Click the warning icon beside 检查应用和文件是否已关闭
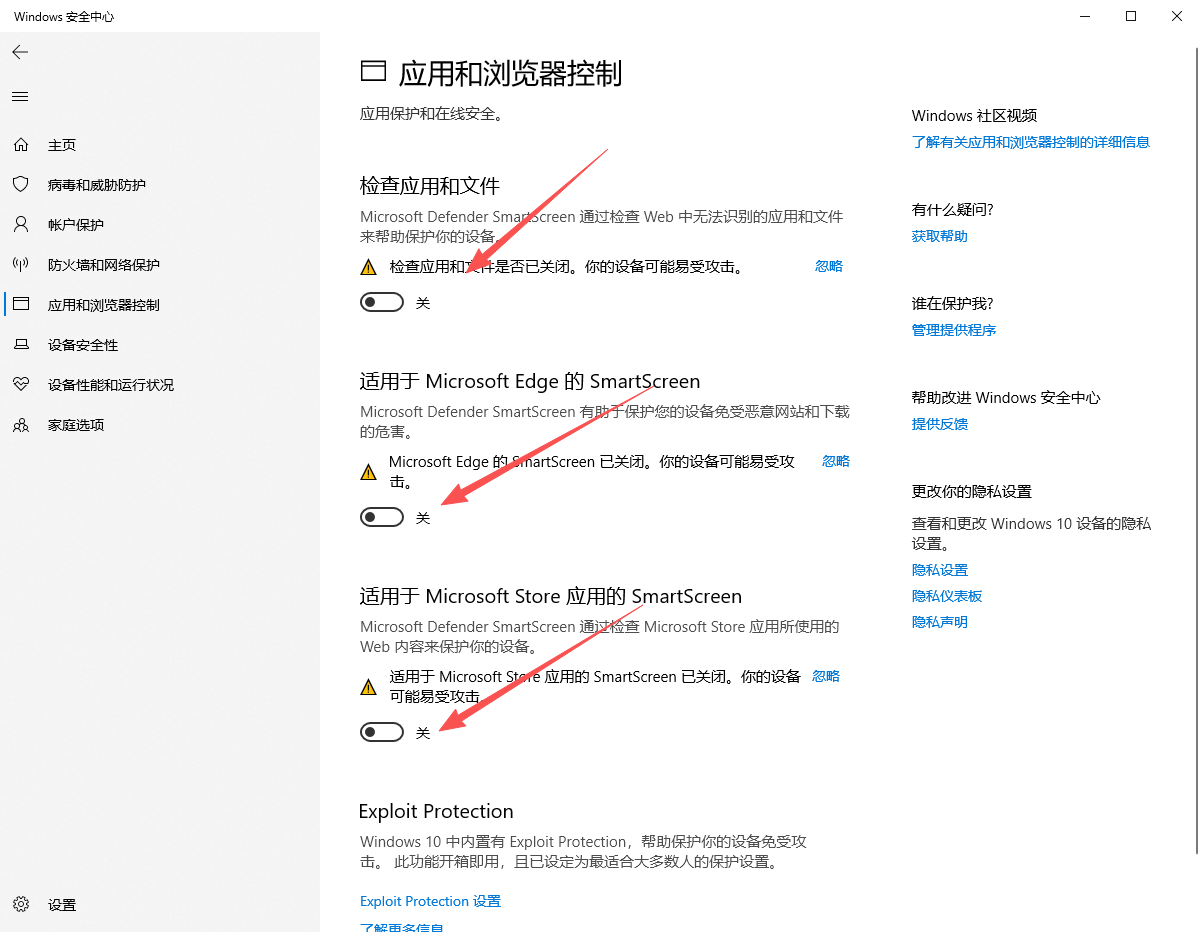This screenshot has height=932, width=1200. [x=369, y=267]
